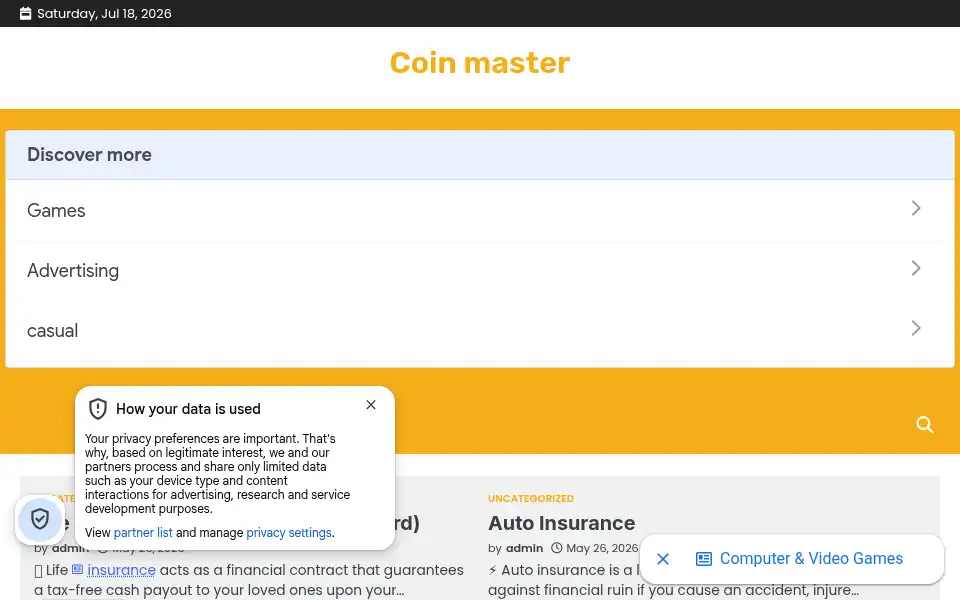The height and width of the screenshot is (600, 960).
Task: Expand the Advertising chevron arrow
Action: tap(916, 268)
